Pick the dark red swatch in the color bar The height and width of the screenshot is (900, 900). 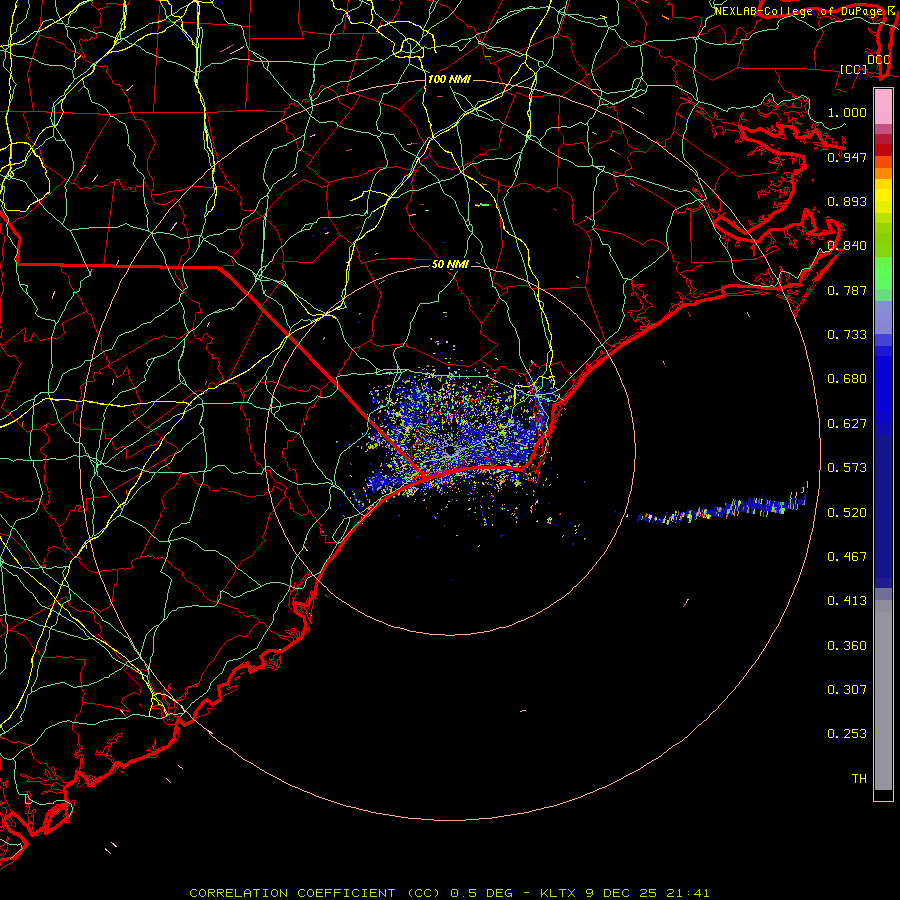coord(883,150)
